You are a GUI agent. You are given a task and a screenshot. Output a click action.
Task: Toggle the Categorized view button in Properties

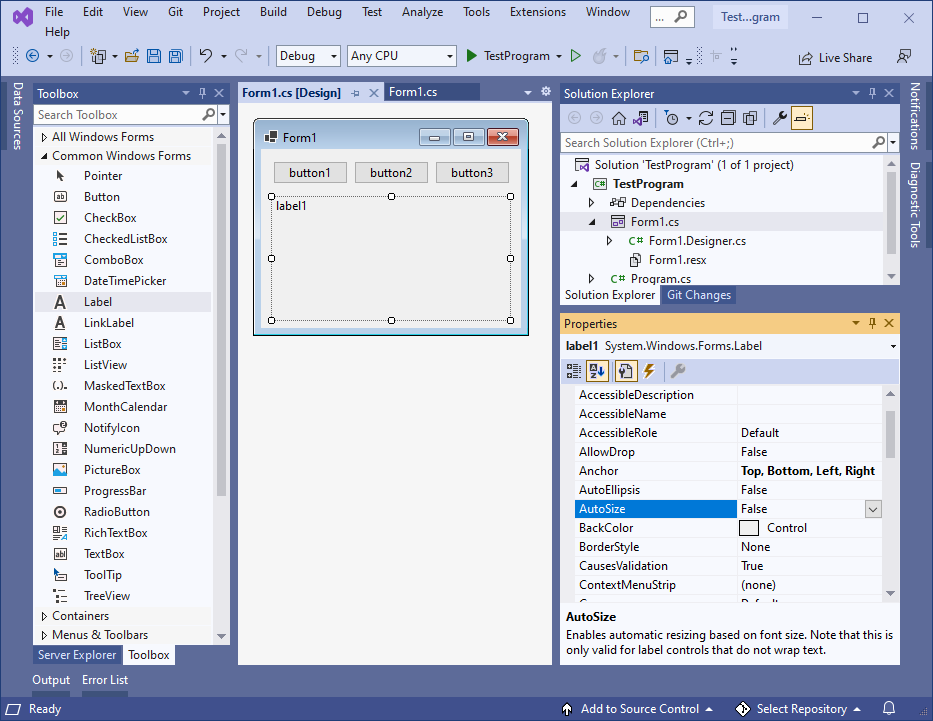tap(574, 371)
